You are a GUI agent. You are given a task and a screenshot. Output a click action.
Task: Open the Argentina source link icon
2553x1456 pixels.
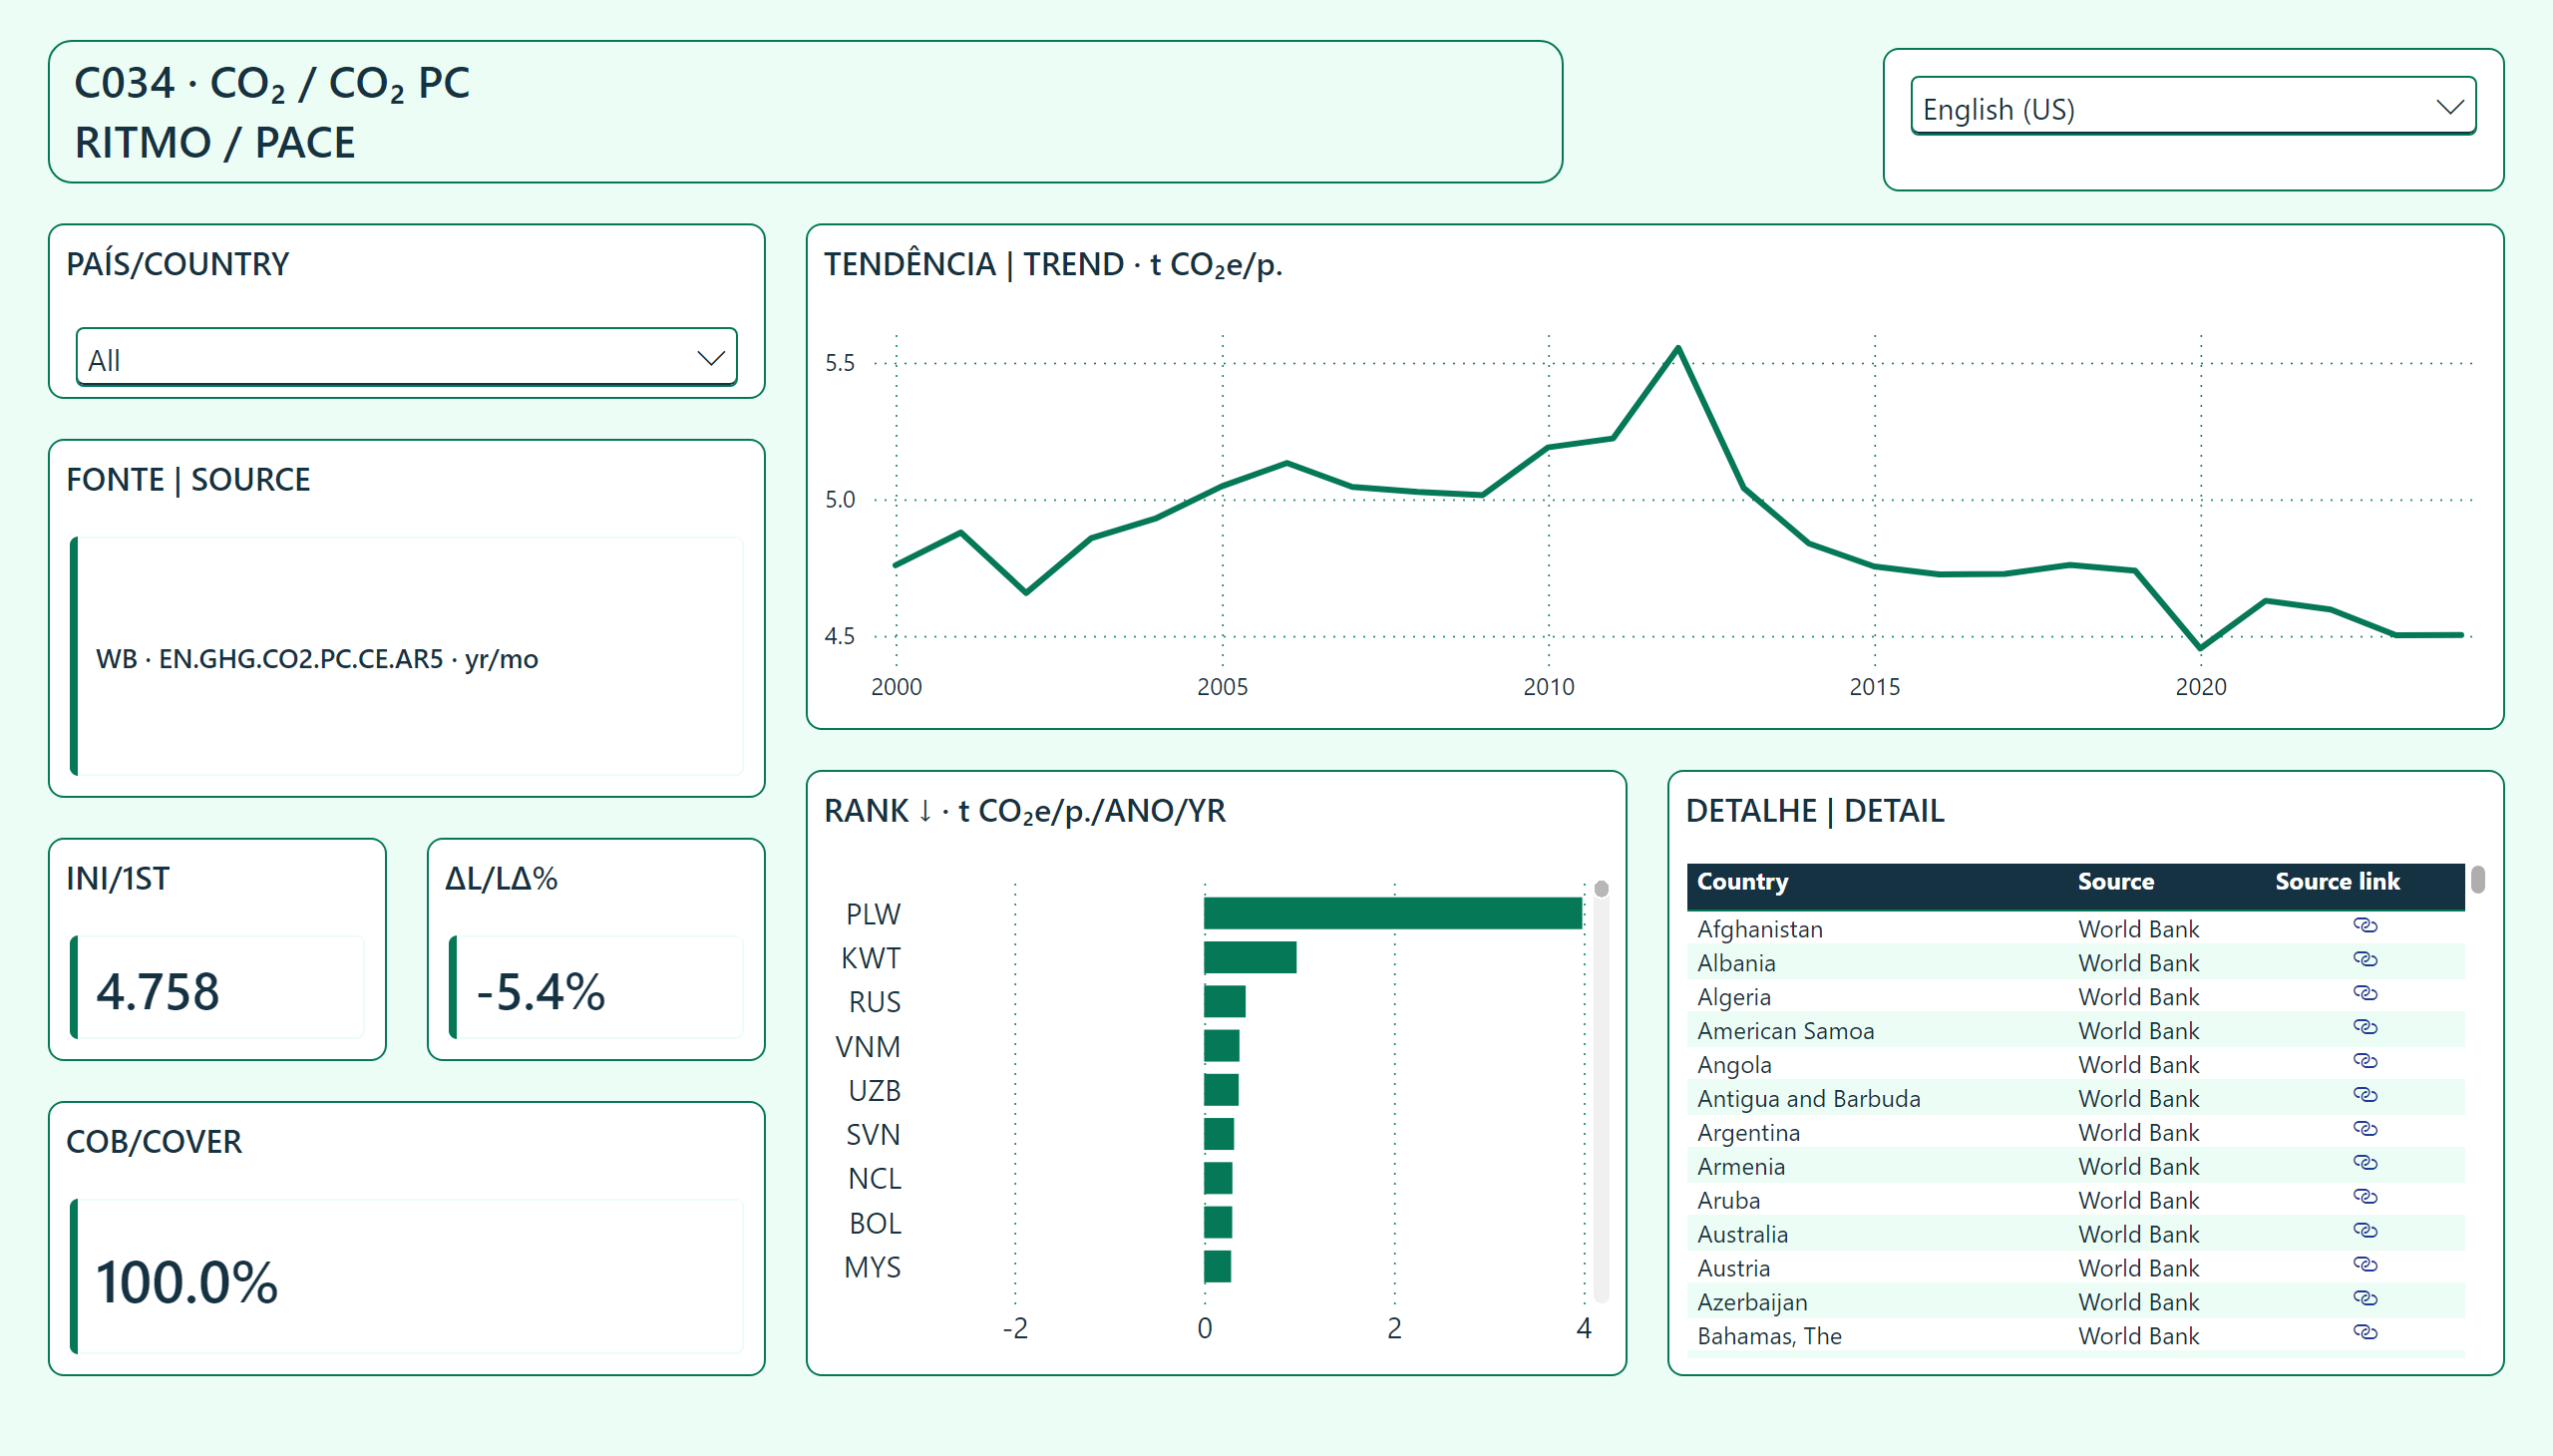coord(2364,1130)
